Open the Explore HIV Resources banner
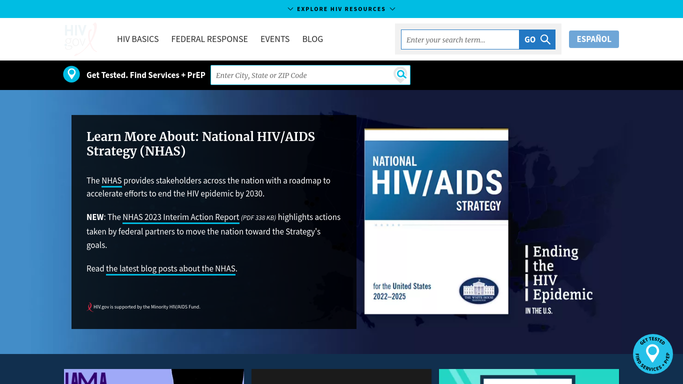Screen dimensions: 683x384 point(342,9)
